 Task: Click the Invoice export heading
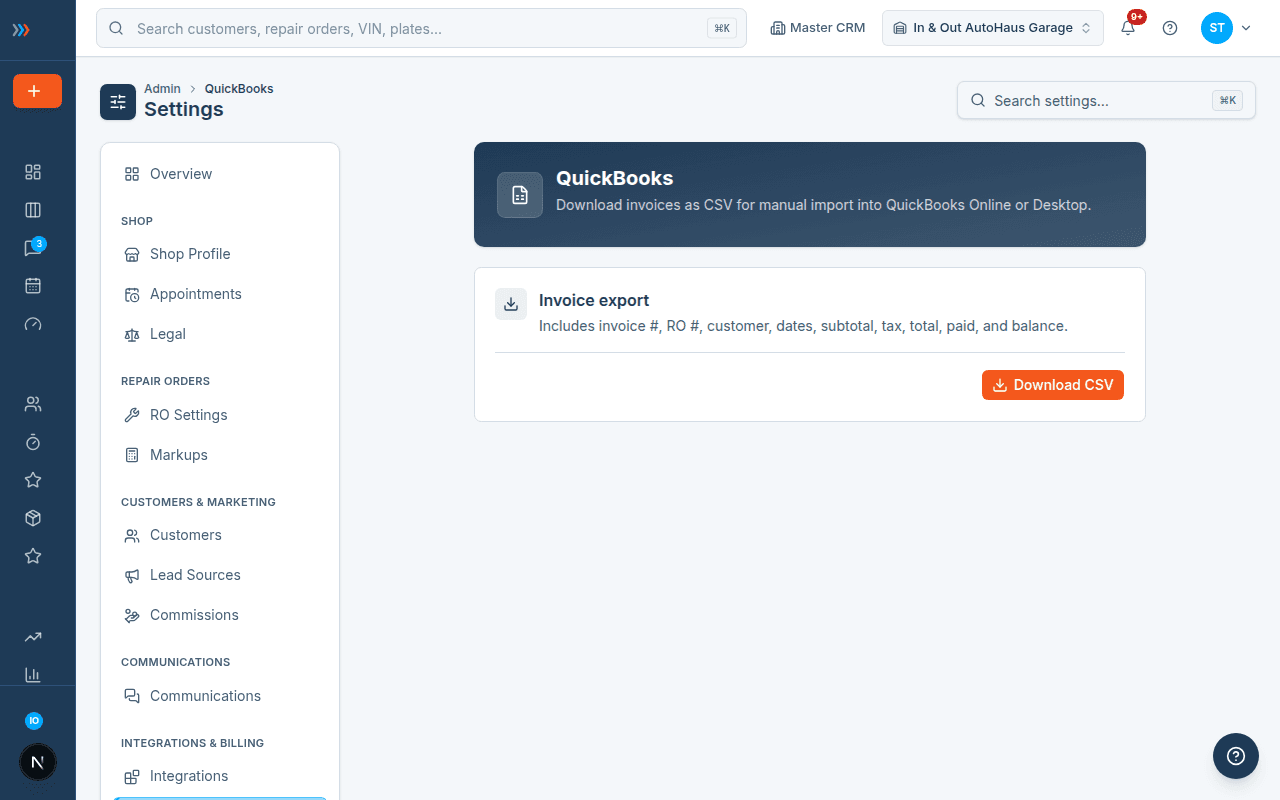tap(594, 300)
